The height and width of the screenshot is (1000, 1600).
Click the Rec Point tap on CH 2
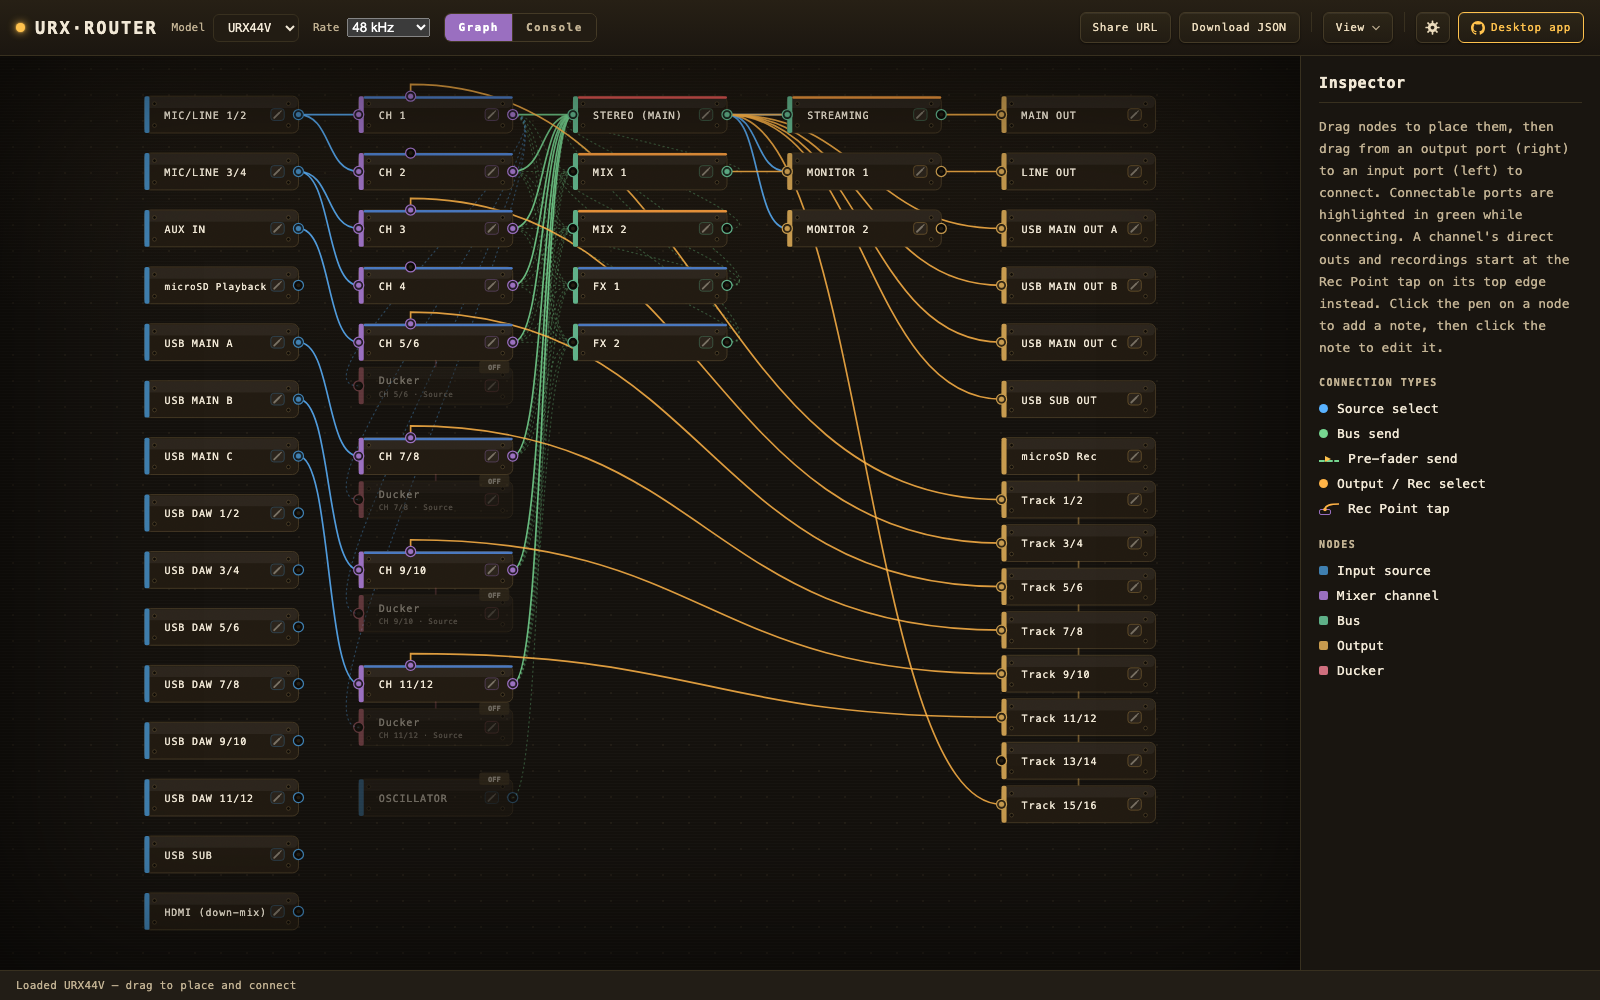tap(410, 153)
